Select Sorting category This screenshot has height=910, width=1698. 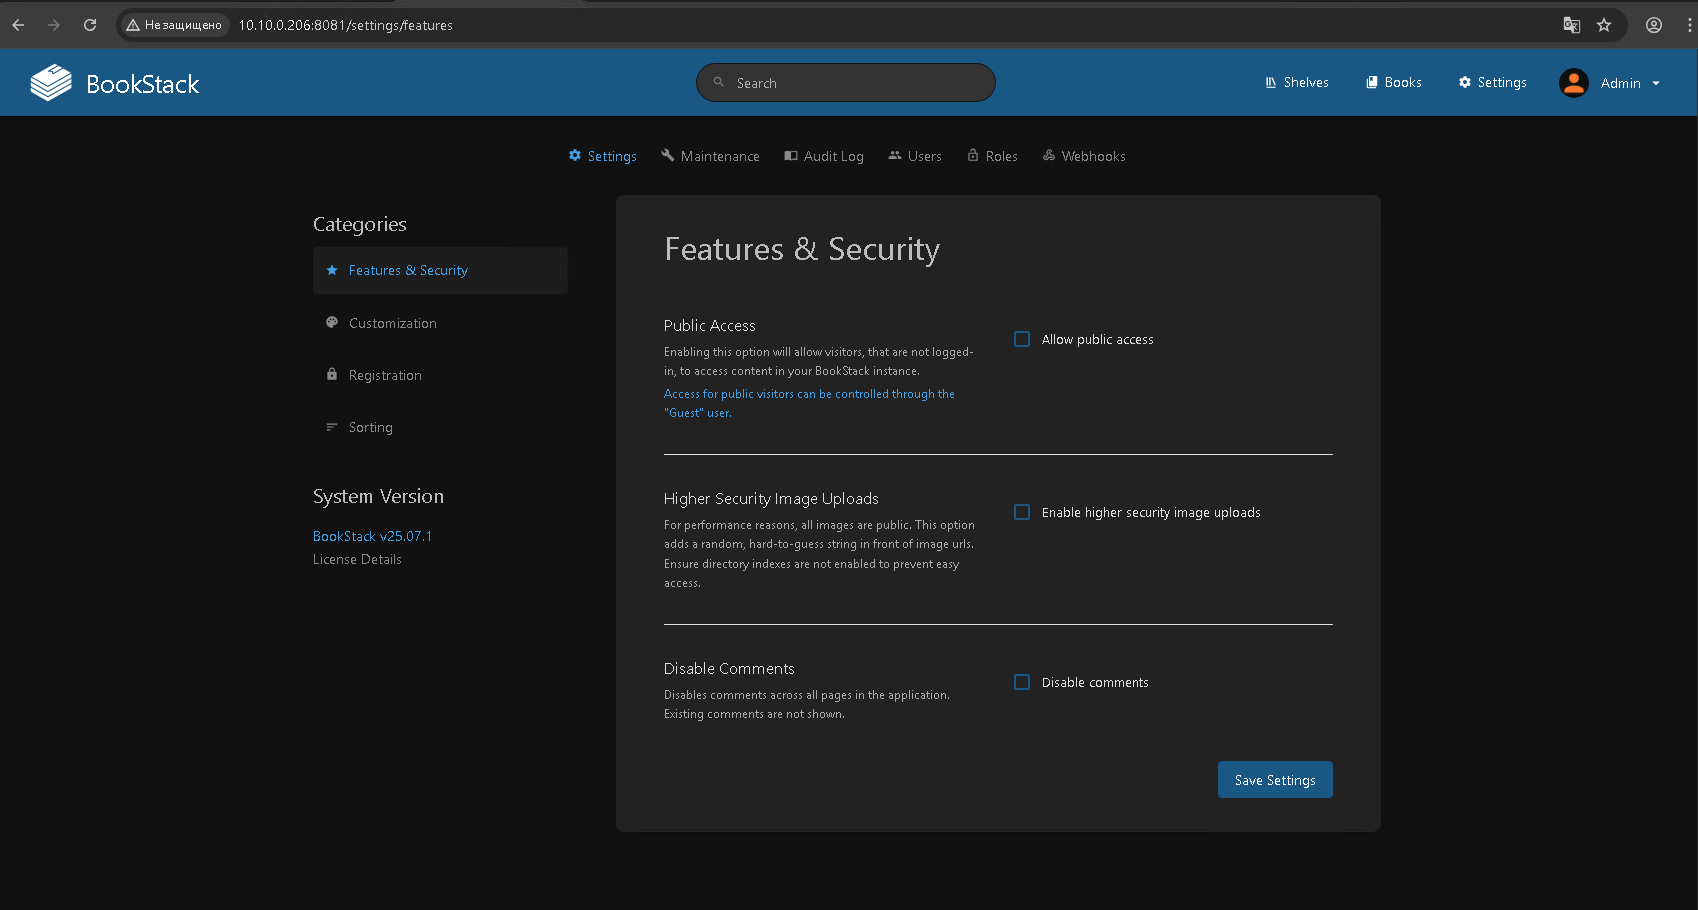click(x=440, y=427)
